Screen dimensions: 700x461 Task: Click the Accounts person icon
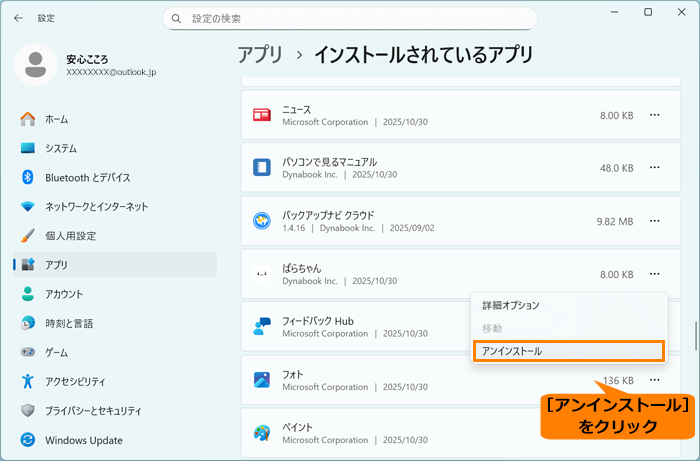[28, 294]
